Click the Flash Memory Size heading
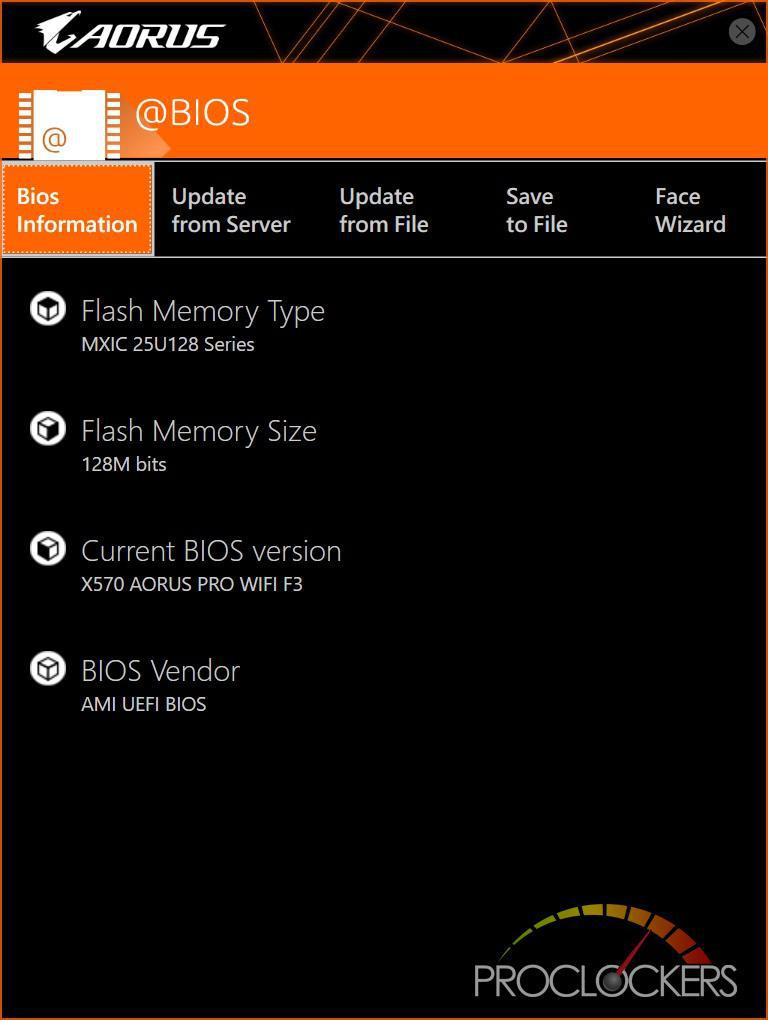The width and height of the screenshot is (768, 1020). (199, 432)
